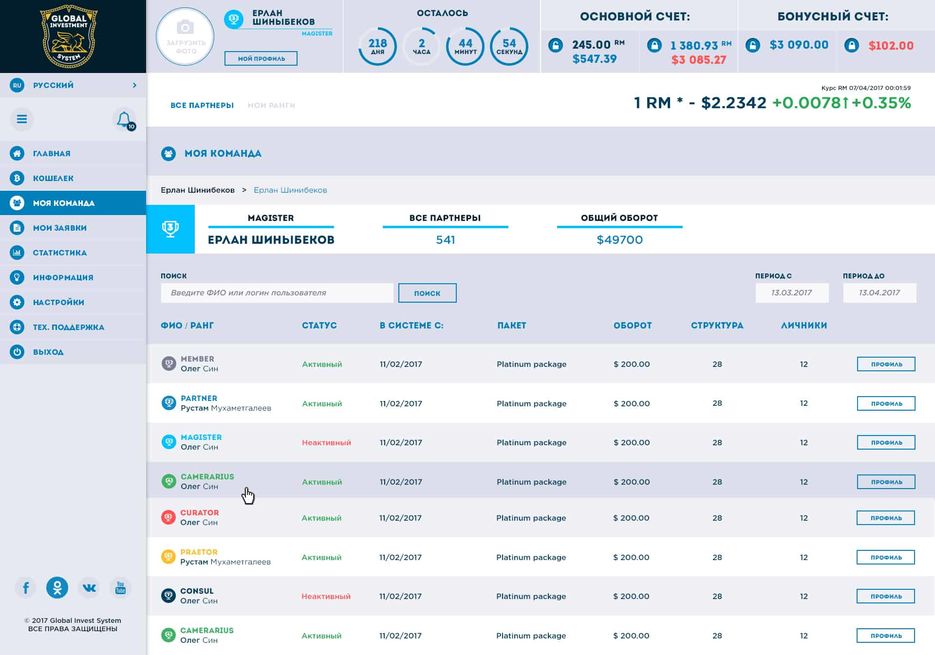Click the gear icon beside Настройки
The height and width of the screenshot is (655, 935).
pos(17,302)
